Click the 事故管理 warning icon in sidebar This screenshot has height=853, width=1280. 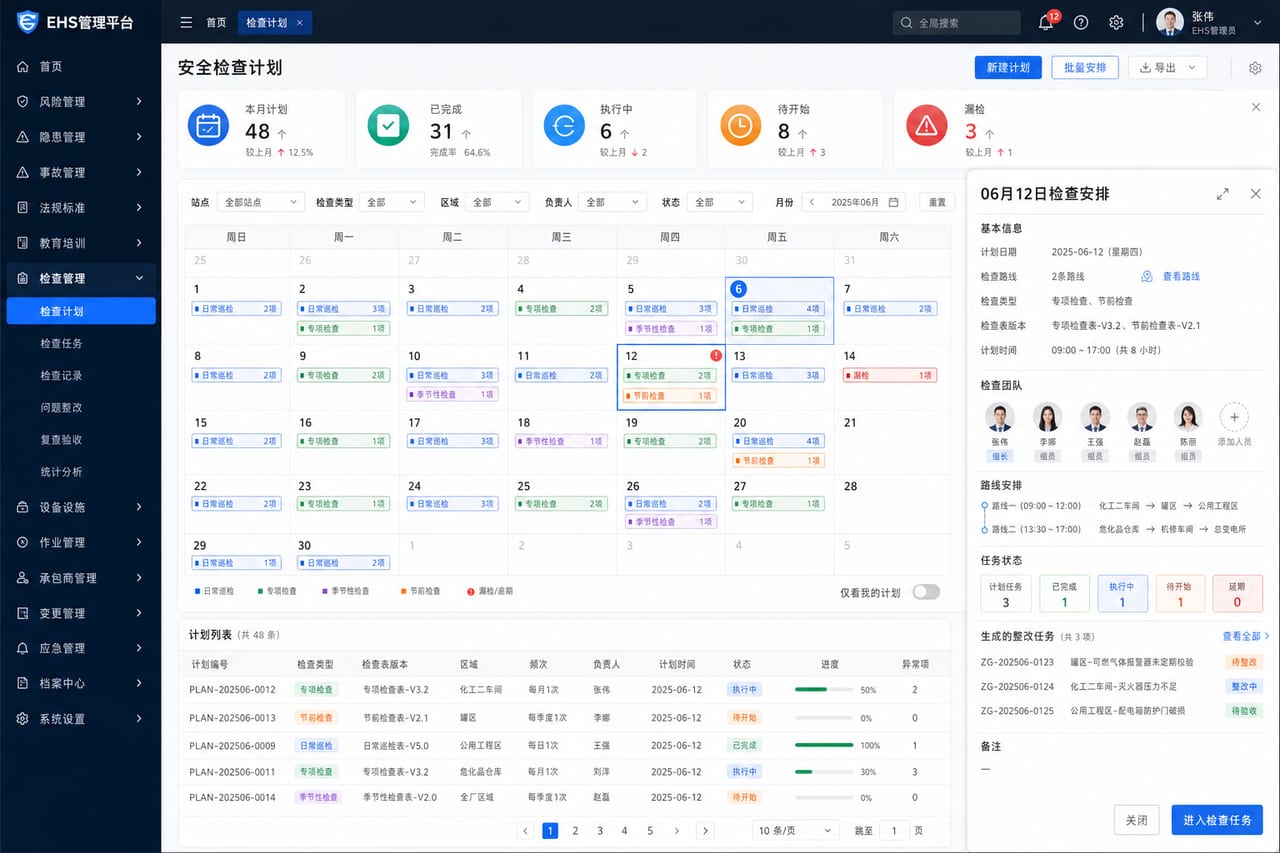(x=23, y=172)
